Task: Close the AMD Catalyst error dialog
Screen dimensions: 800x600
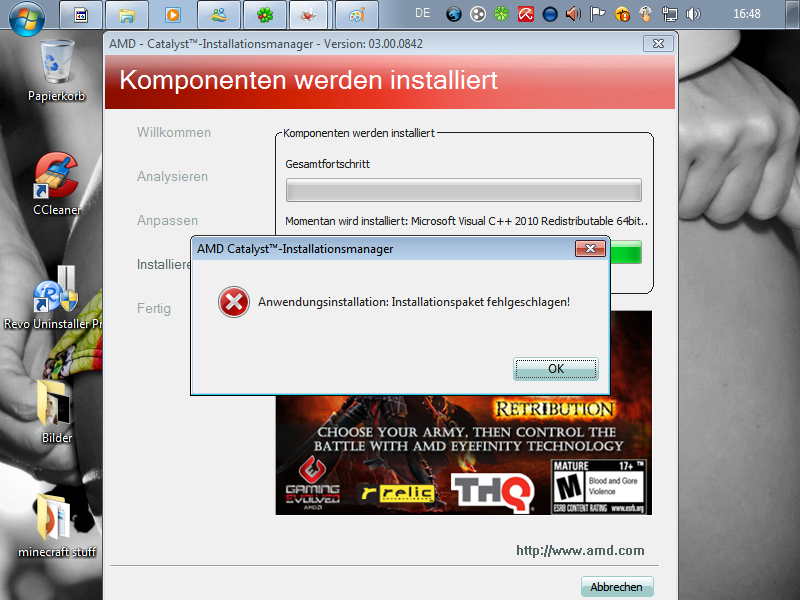Action: point(590,248)
